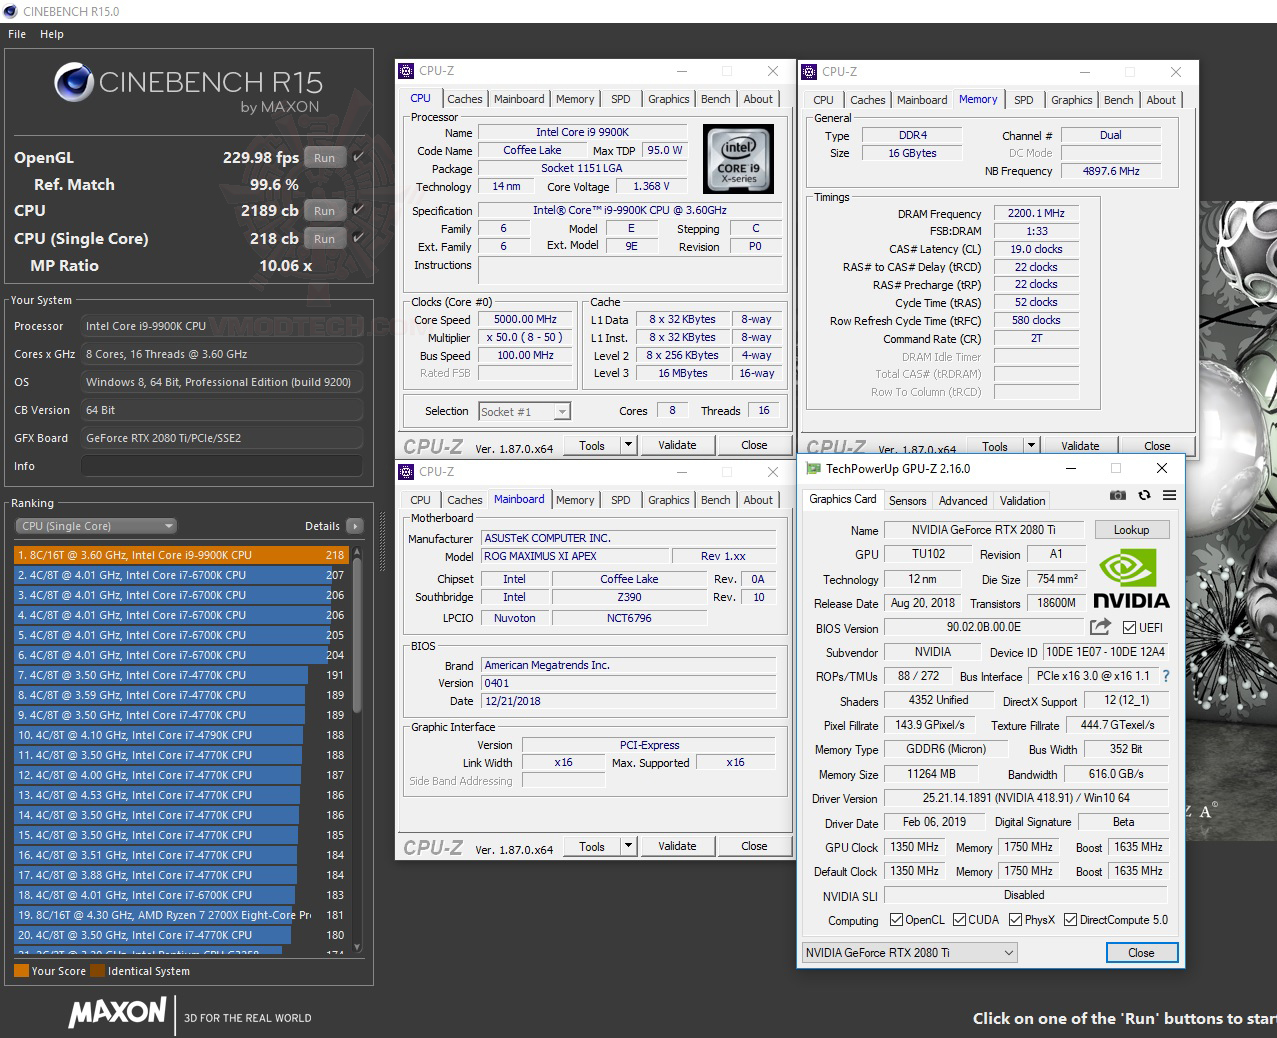This screenshot has height=1038, width=1277.
Task: Click the BIOS Version 0401 field
Action: (x=628, y=683)
